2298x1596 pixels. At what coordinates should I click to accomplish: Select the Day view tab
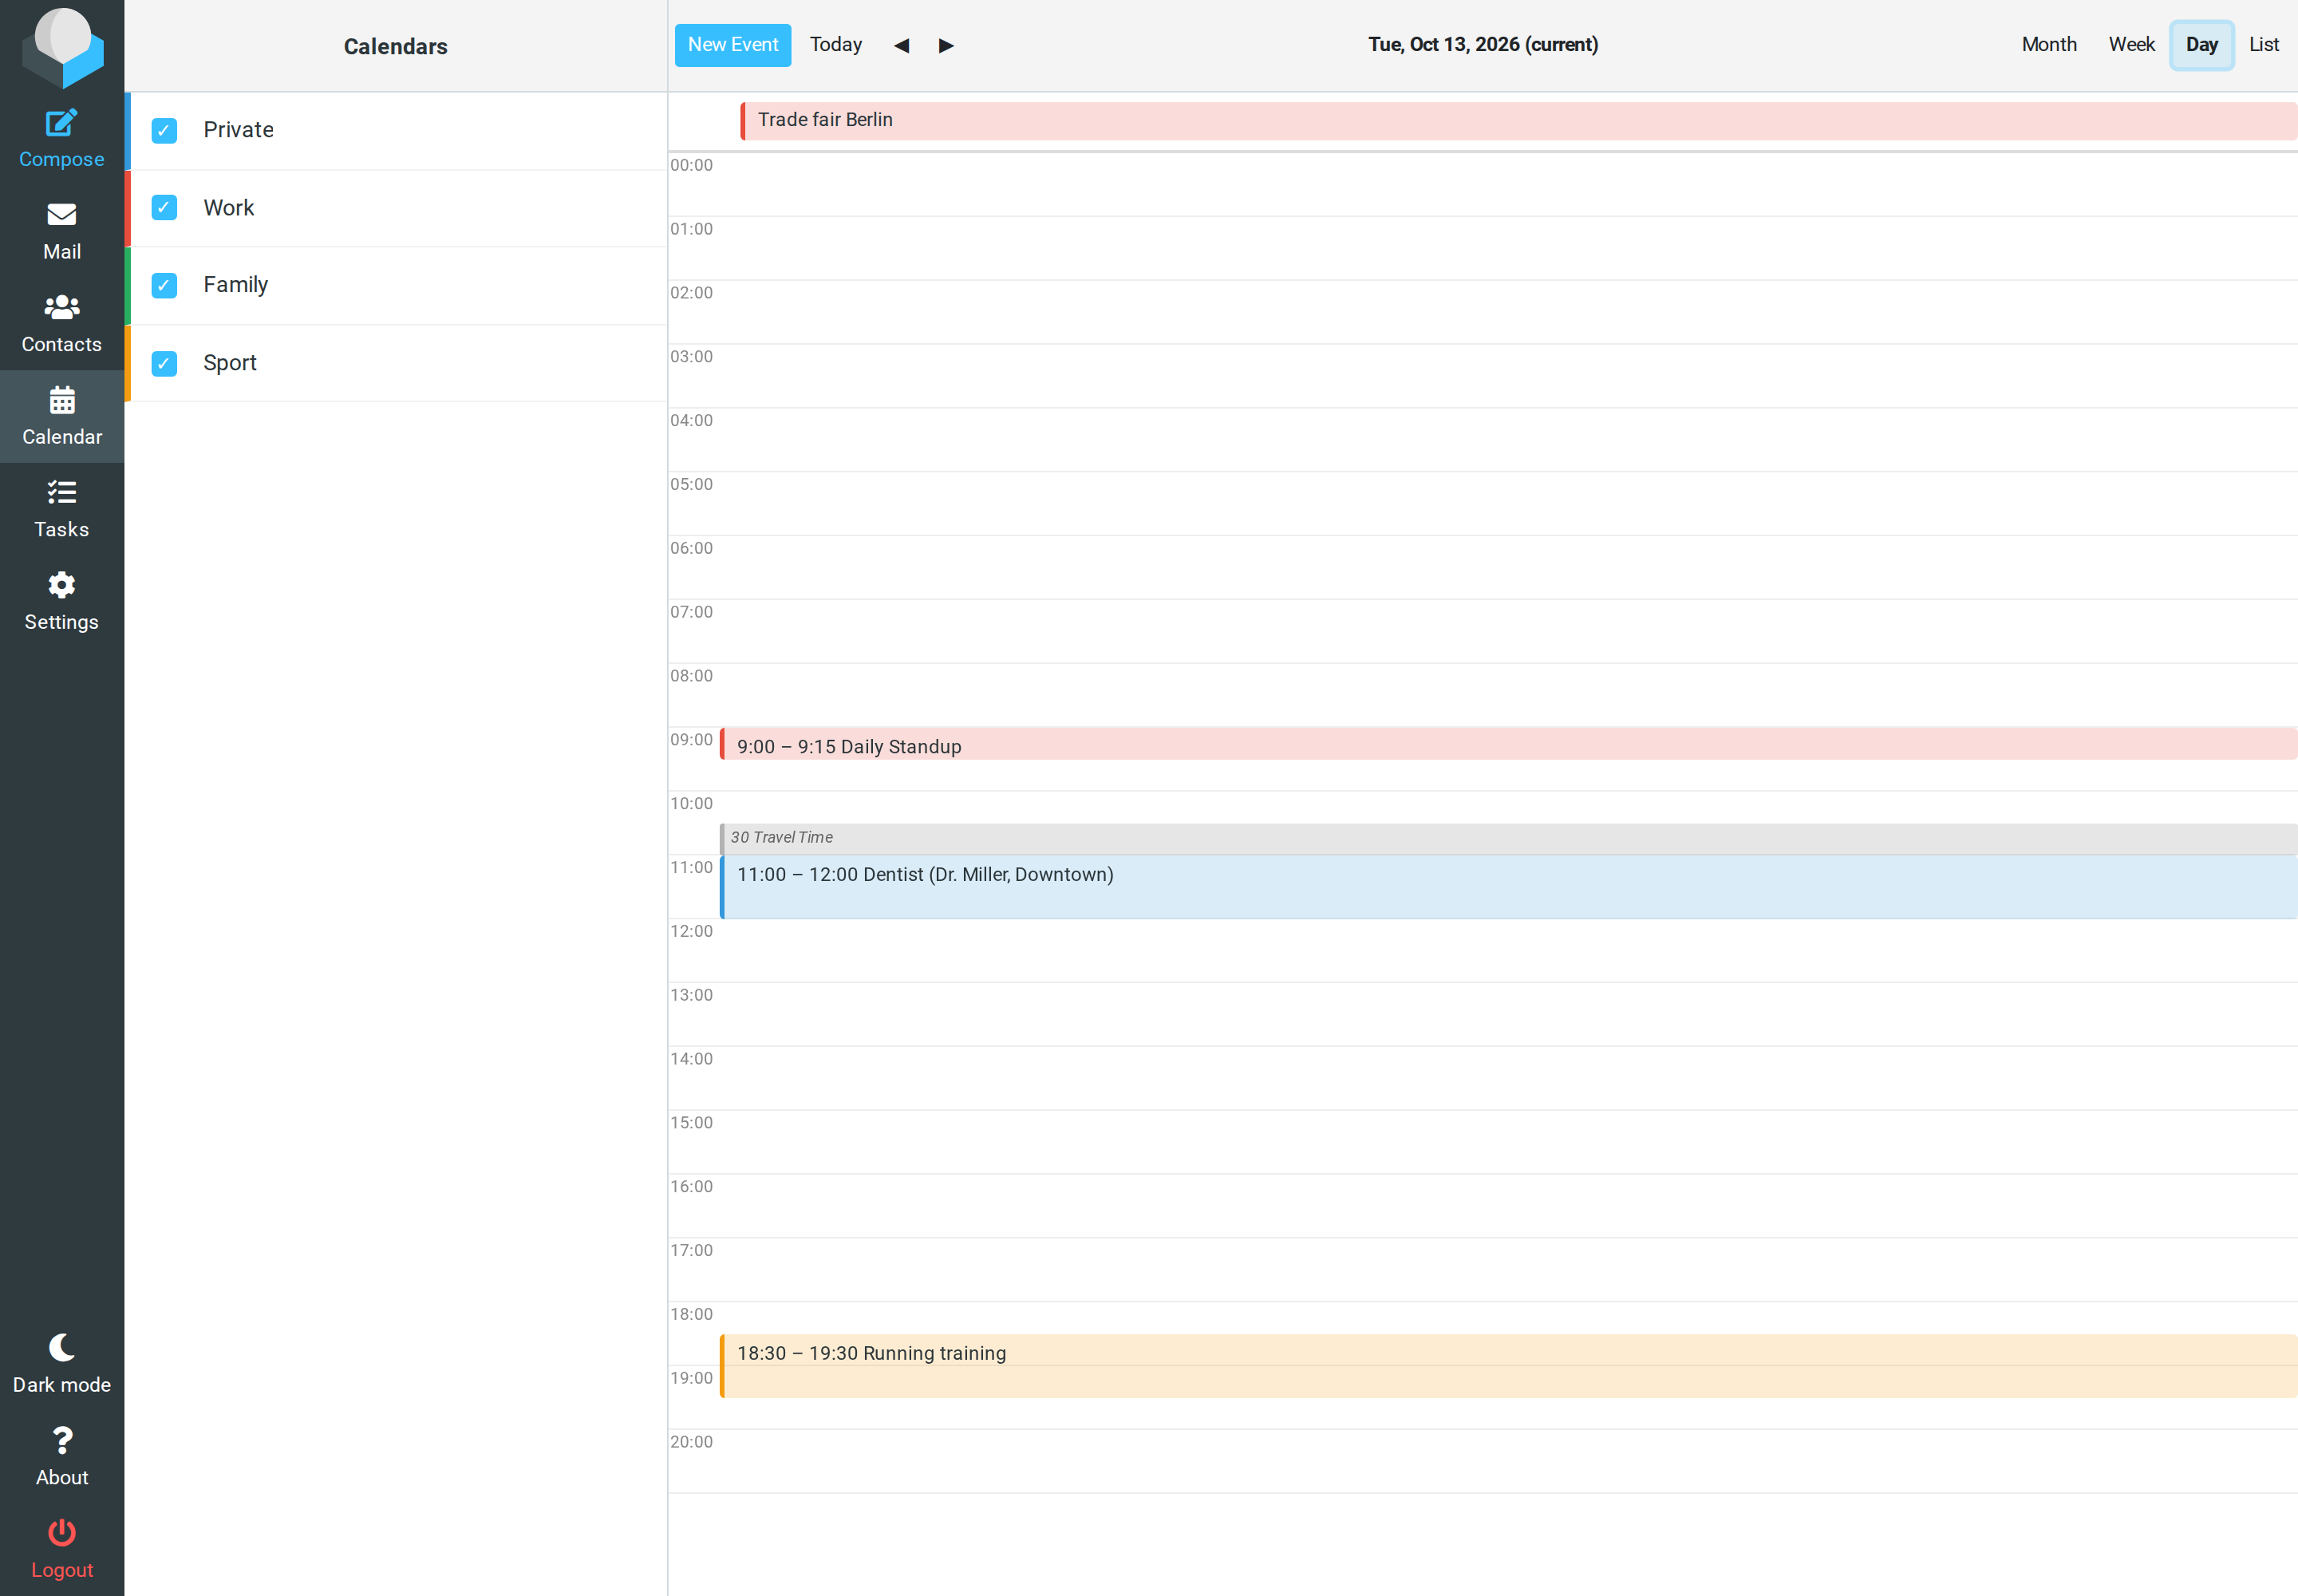2201,45
